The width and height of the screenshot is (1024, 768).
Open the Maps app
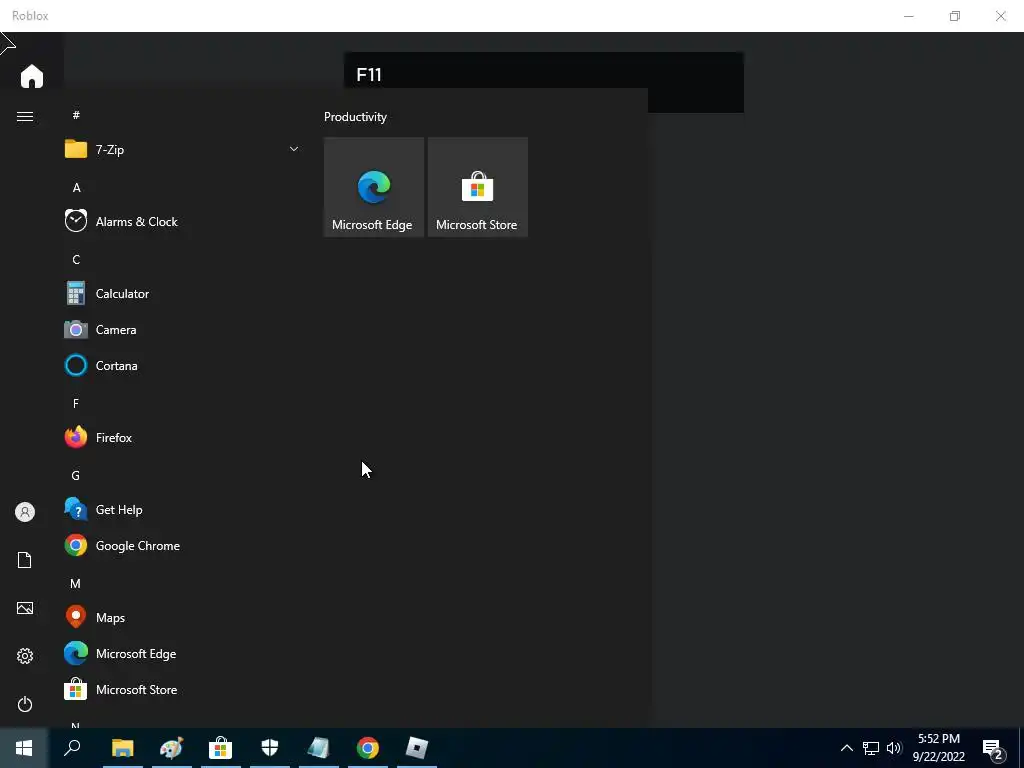(x=182, y=617)
